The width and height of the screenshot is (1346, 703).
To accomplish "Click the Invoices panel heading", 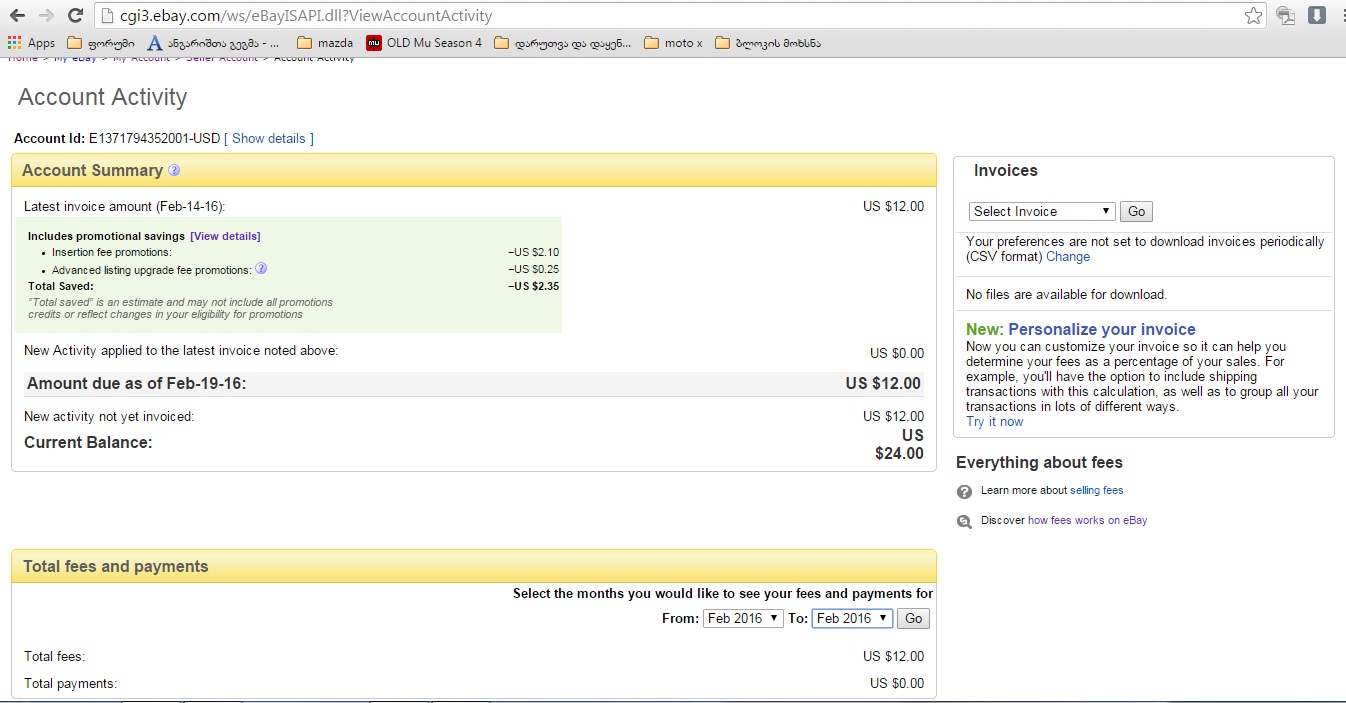I will (x=1006, y=170).
